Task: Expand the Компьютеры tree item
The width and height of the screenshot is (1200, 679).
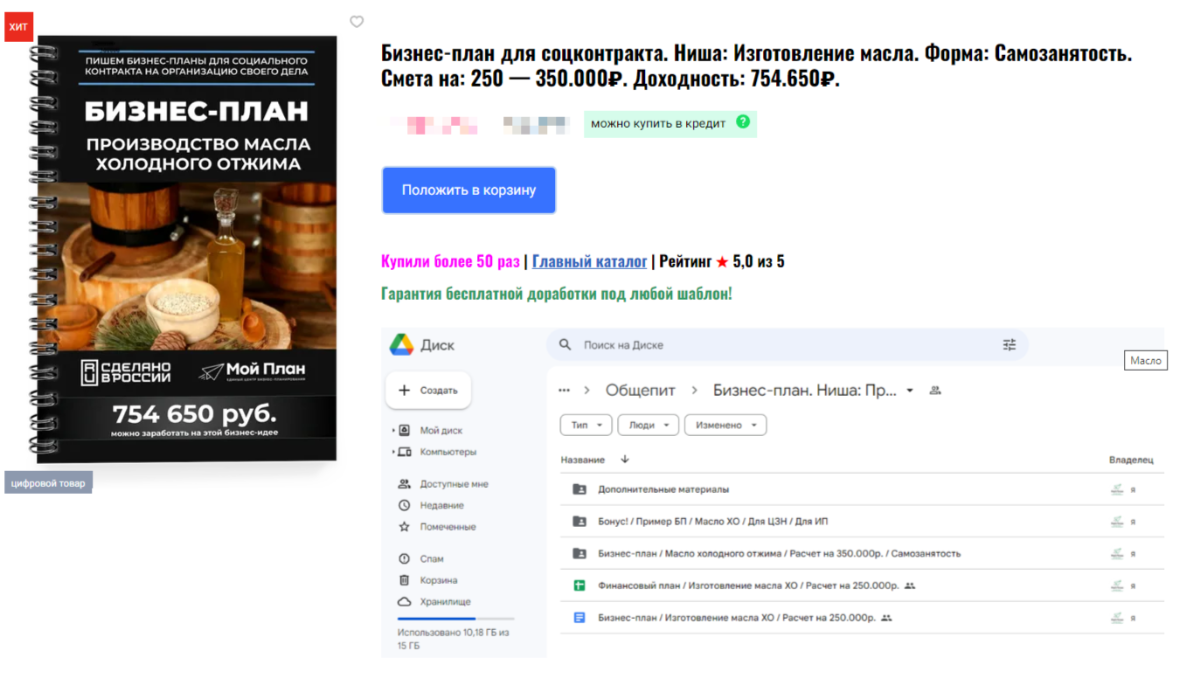Action: 393,452
